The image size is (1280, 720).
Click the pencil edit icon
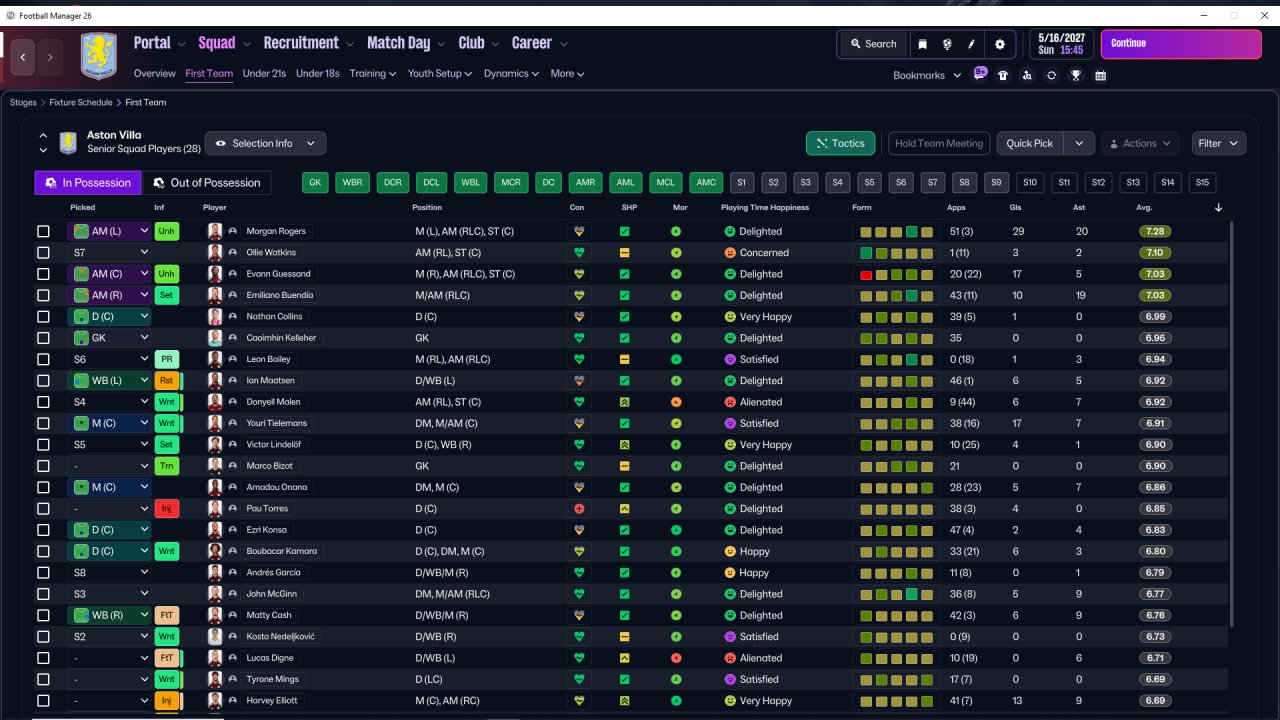(x=972, y=44)
